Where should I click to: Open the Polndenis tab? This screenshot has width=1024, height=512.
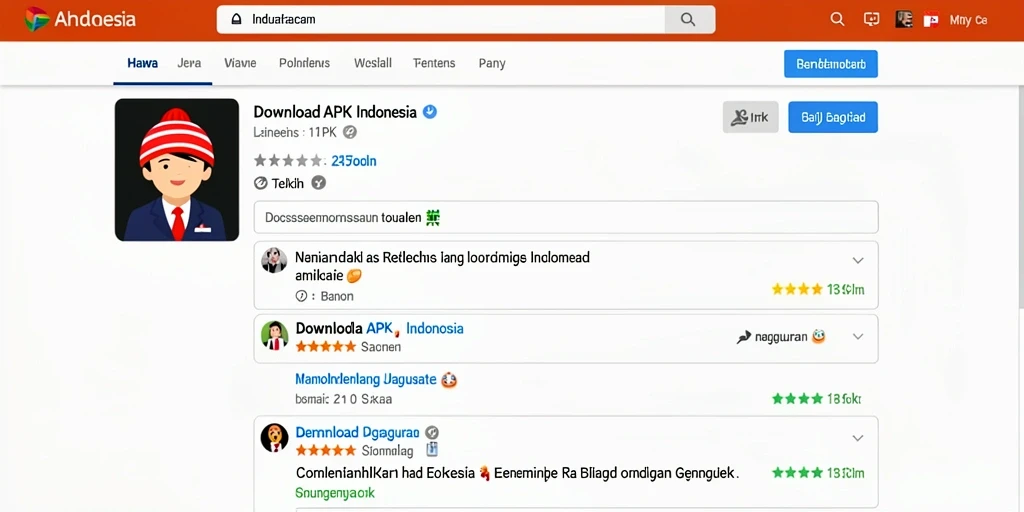[x=304, y=63]
